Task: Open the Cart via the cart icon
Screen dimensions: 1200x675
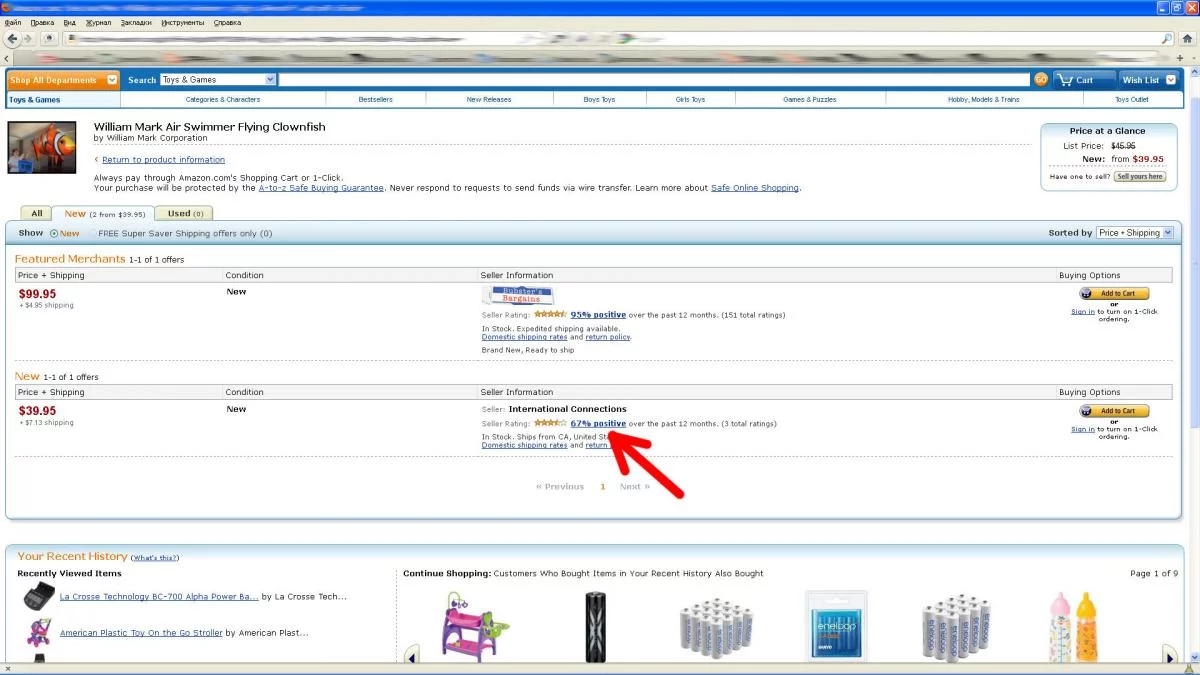Action: click(x=1080, y=79)
